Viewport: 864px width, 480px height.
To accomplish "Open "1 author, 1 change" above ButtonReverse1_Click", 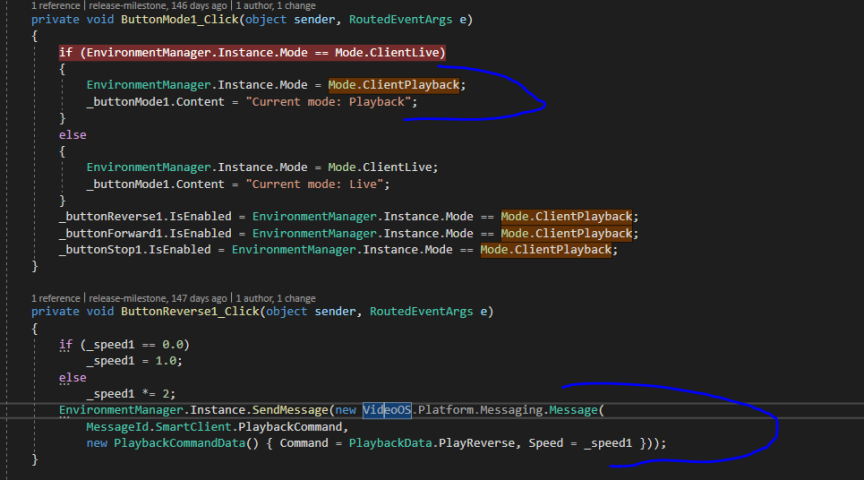I will 275,298.
